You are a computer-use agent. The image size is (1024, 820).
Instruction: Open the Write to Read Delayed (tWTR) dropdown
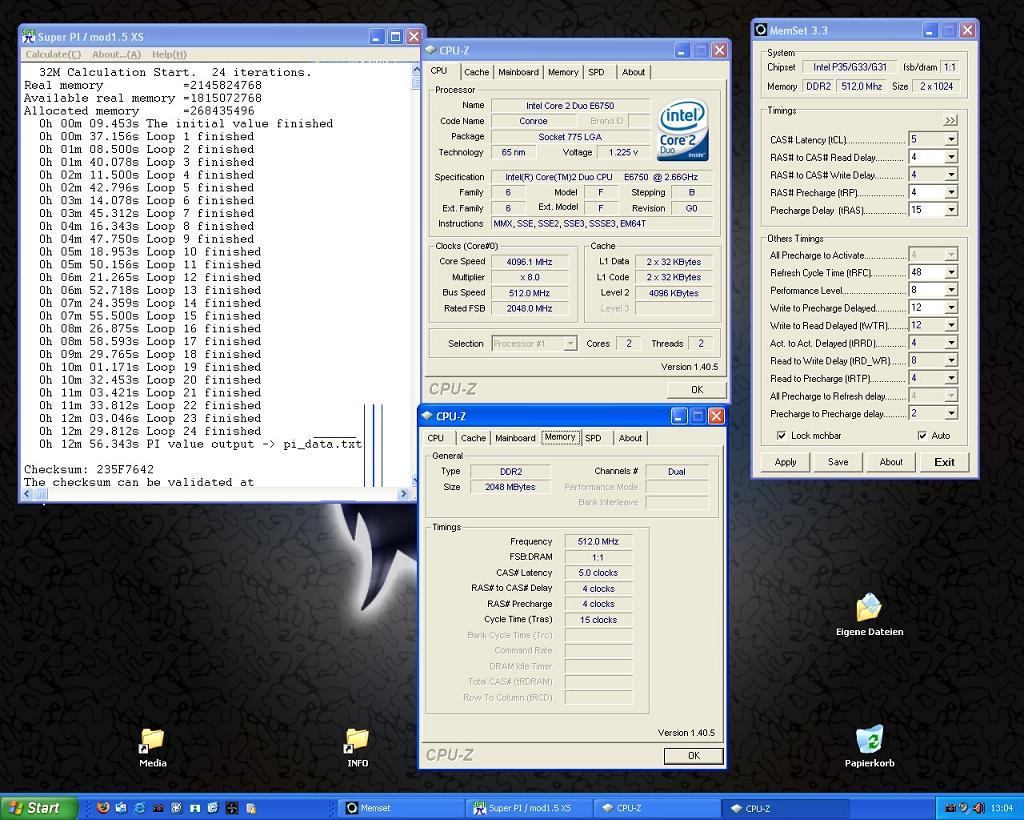coord(952,325)
